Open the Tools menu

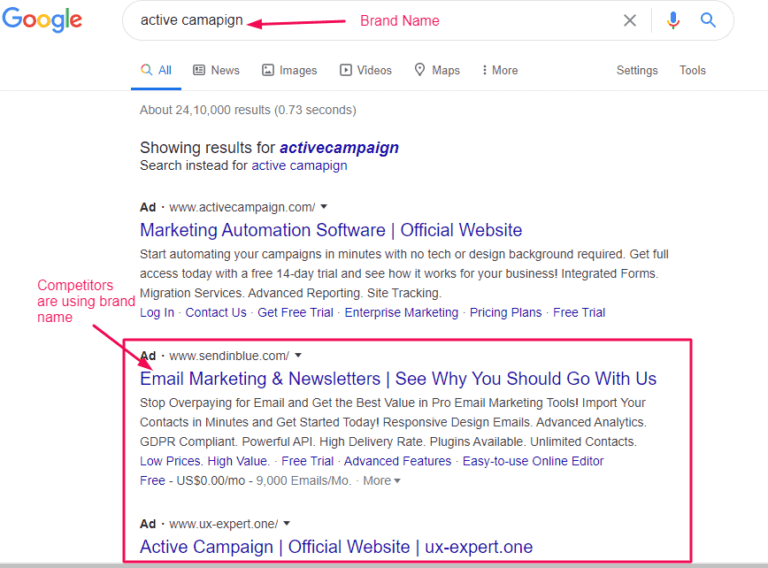click(x=693, y=70)
